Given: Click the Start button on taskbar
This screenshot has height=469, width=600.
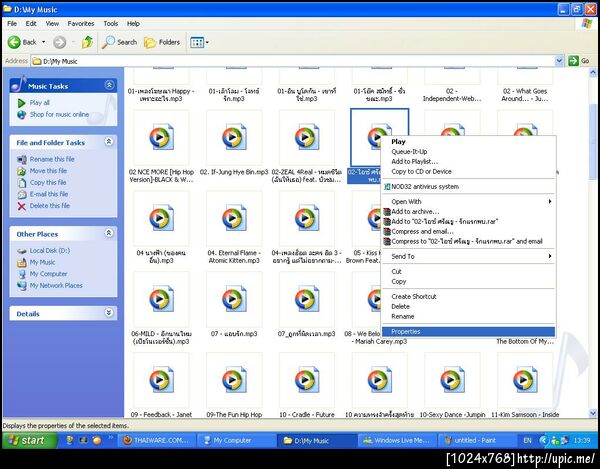Looking at the screenshot, I should pyautogui.click(x=29, y=440).
